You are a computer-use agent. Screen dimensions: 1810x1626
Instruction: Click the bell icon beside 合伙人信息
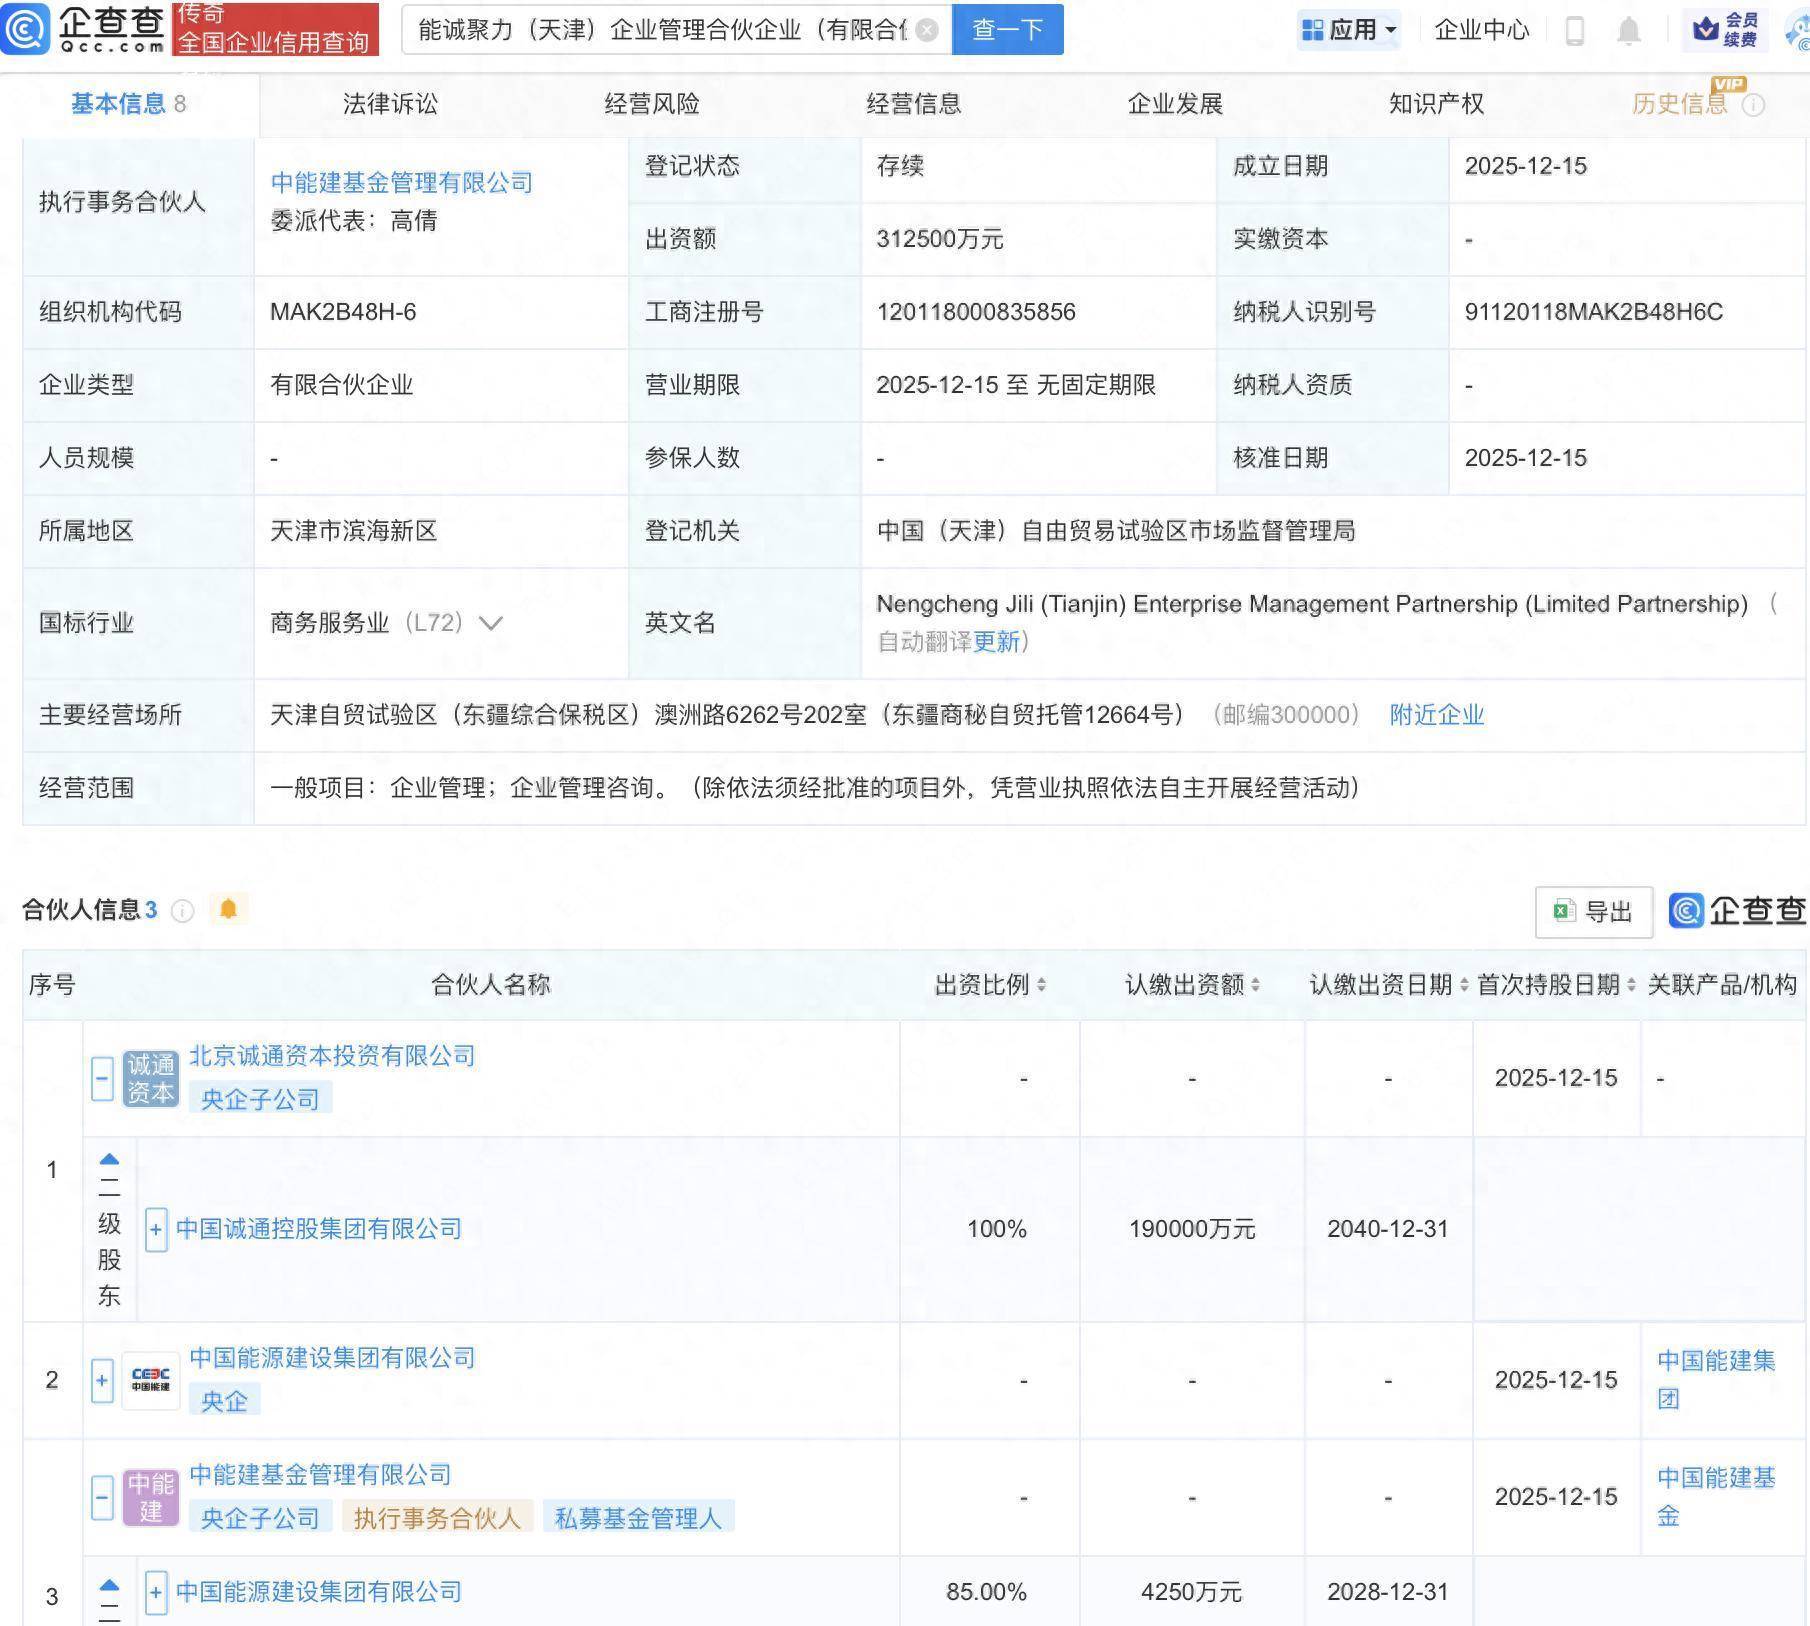tap(228, 910)
